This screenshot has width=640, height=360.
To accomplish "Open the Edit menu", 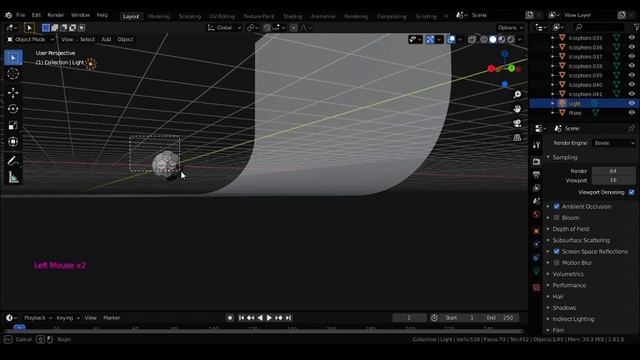I will coord(36,15).
